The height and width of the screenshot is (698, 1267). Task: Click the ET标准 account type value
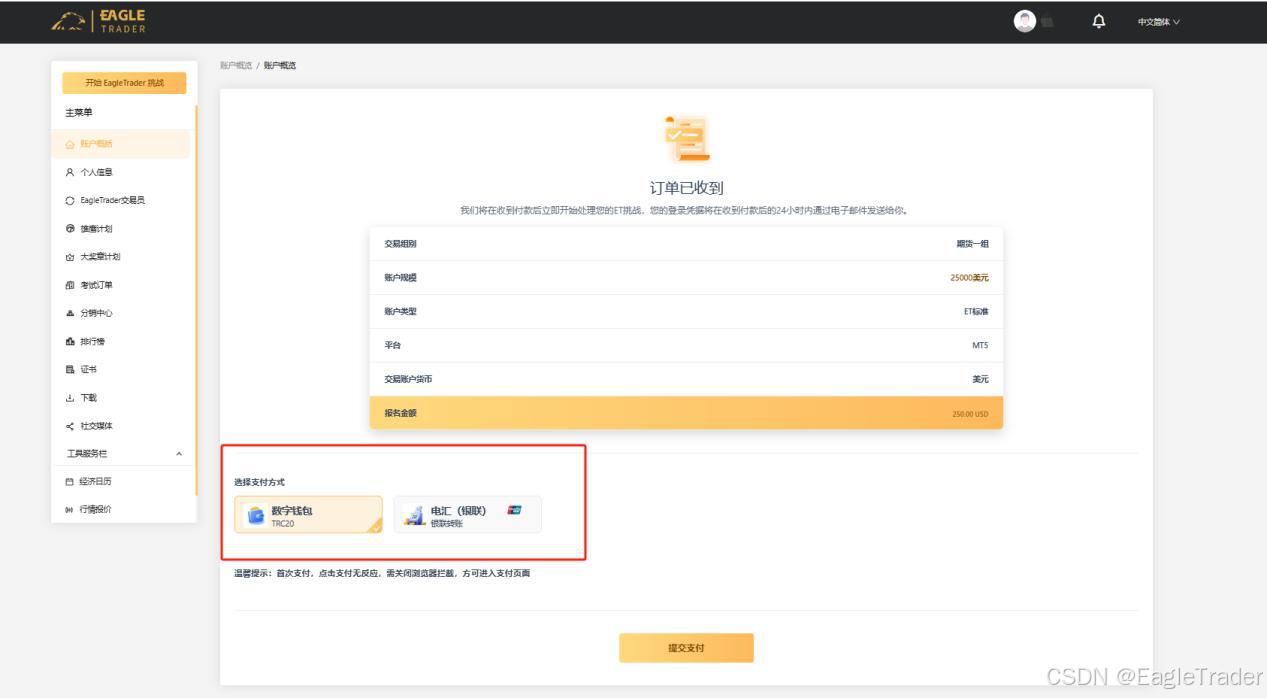(x=976, y=312)
